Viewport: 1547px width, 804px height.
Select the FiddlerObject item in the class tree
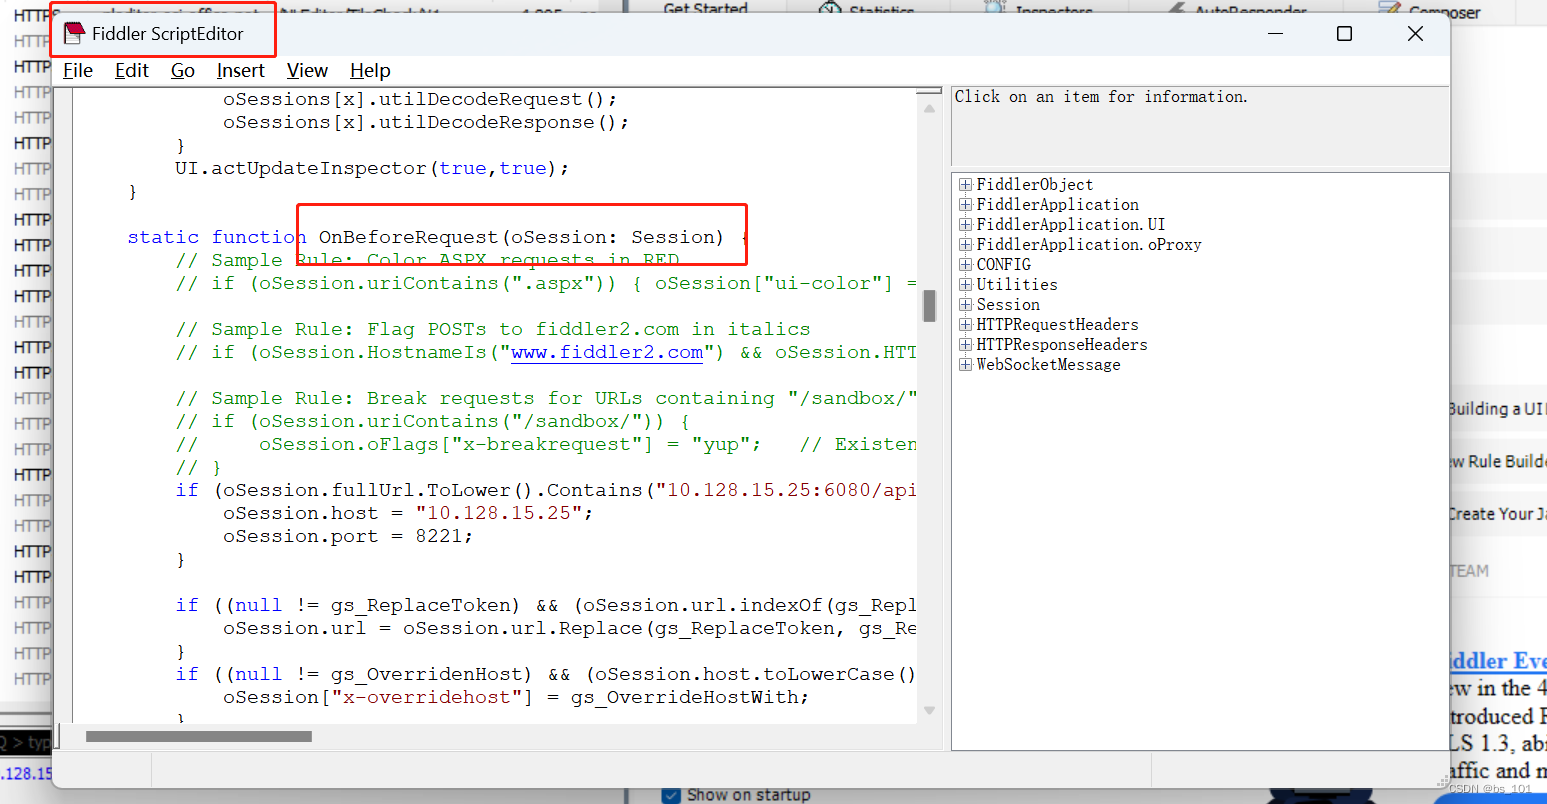(1035, 185)
